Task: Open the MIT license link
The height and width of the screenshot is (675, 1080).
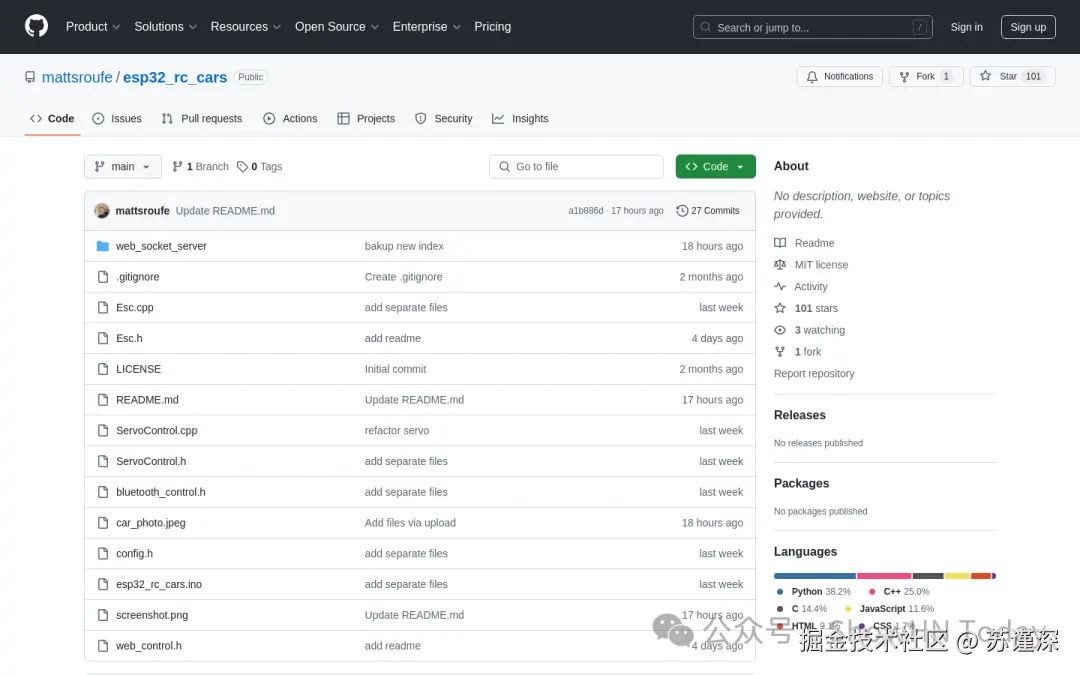Action: pyautogui.click(x=811, y=264)
